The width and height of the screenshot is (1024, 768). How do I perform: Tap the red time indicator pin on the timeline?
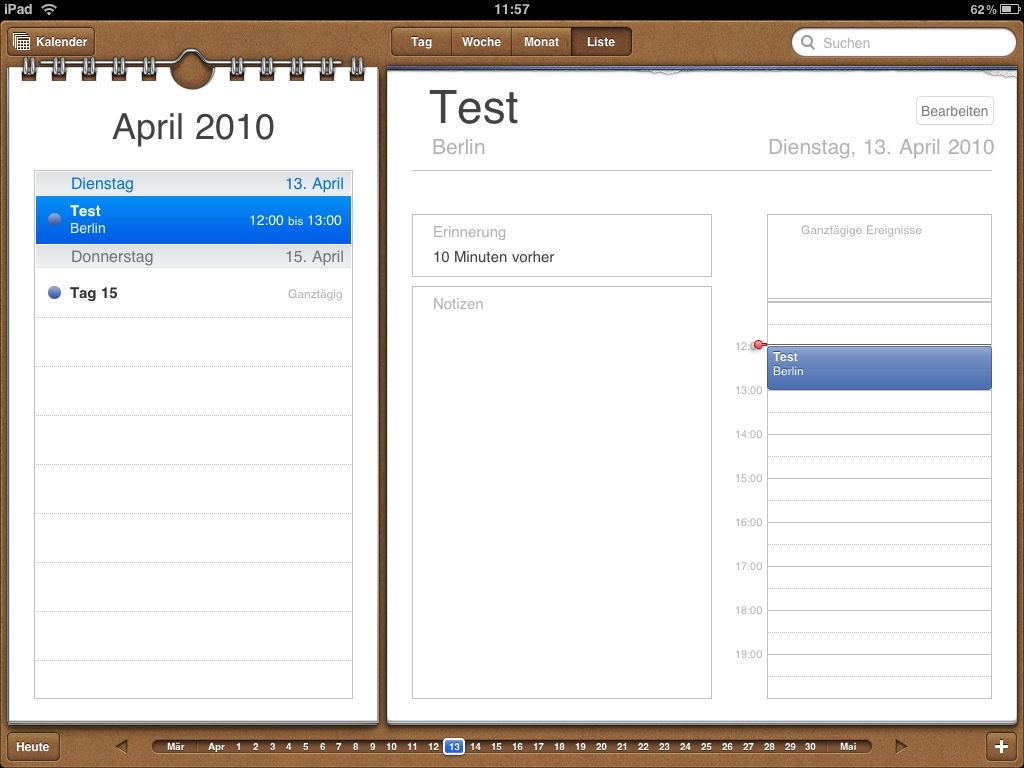(x=760, y=344)
